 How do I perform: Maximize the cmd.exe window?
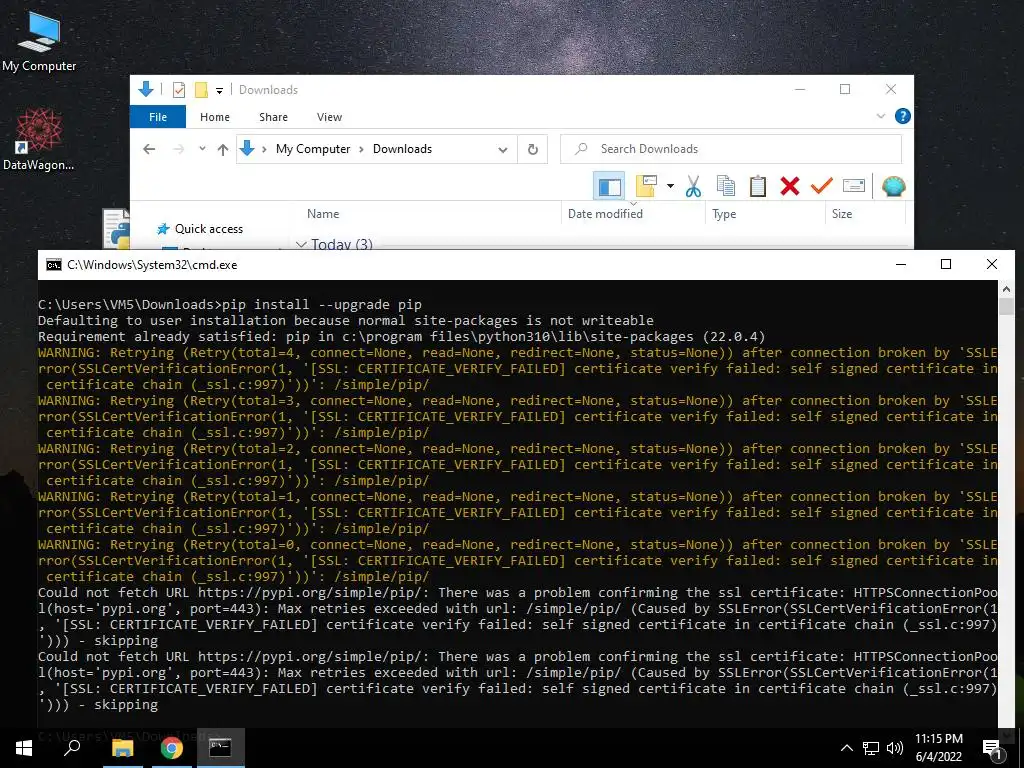946,264
